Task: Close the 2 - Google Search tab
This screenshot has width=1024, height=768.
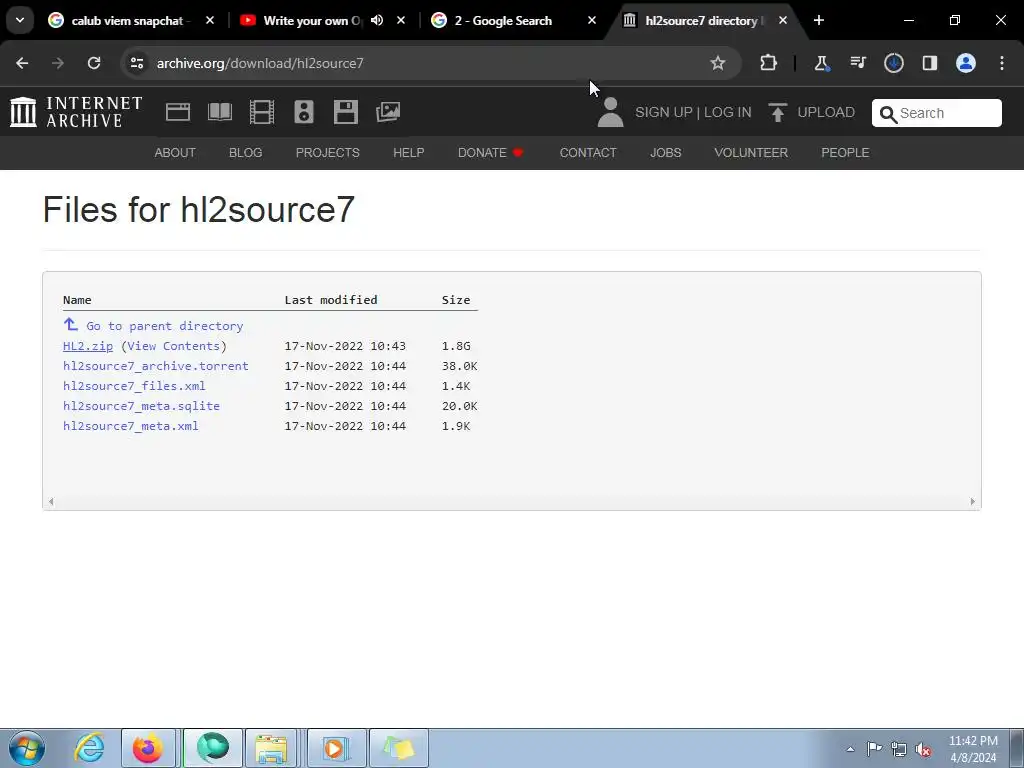Action: click(592, 20)
